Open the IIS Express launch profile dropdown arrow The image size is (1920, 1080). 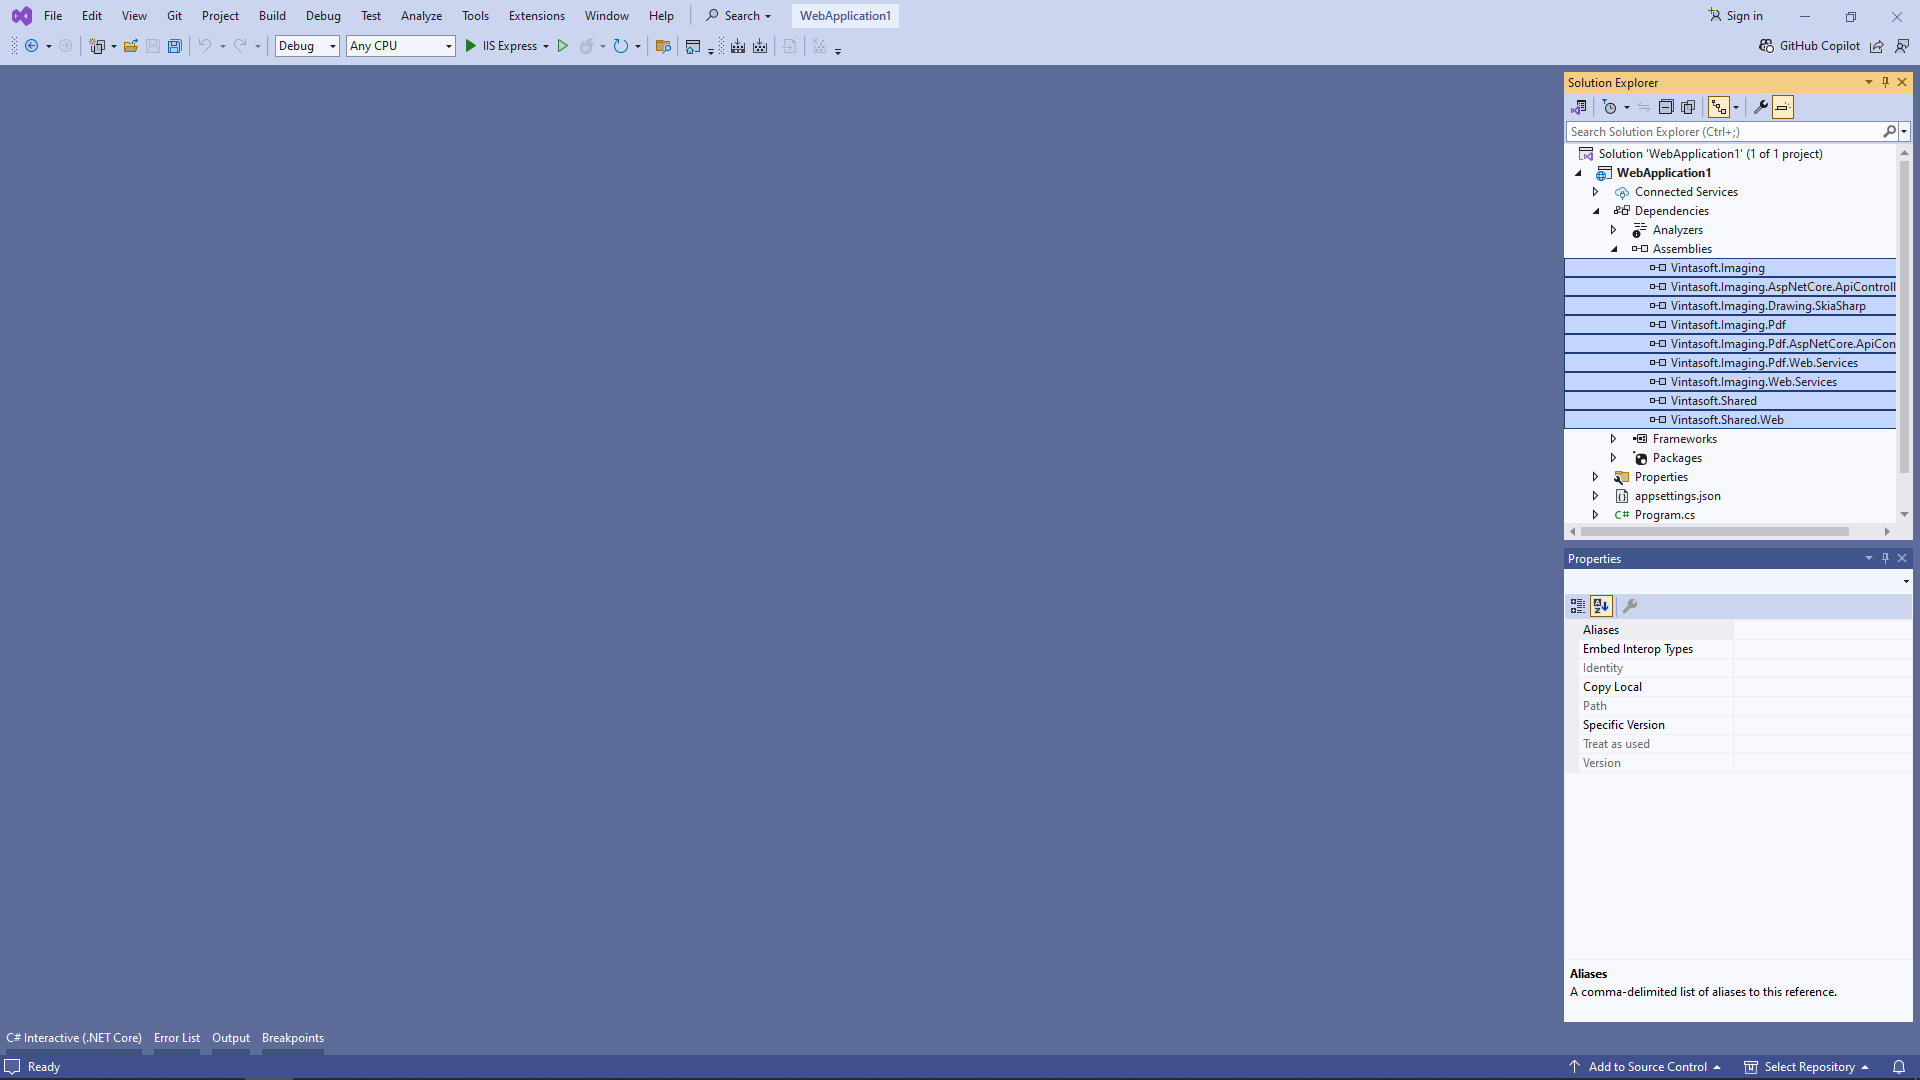pos(546,46)
